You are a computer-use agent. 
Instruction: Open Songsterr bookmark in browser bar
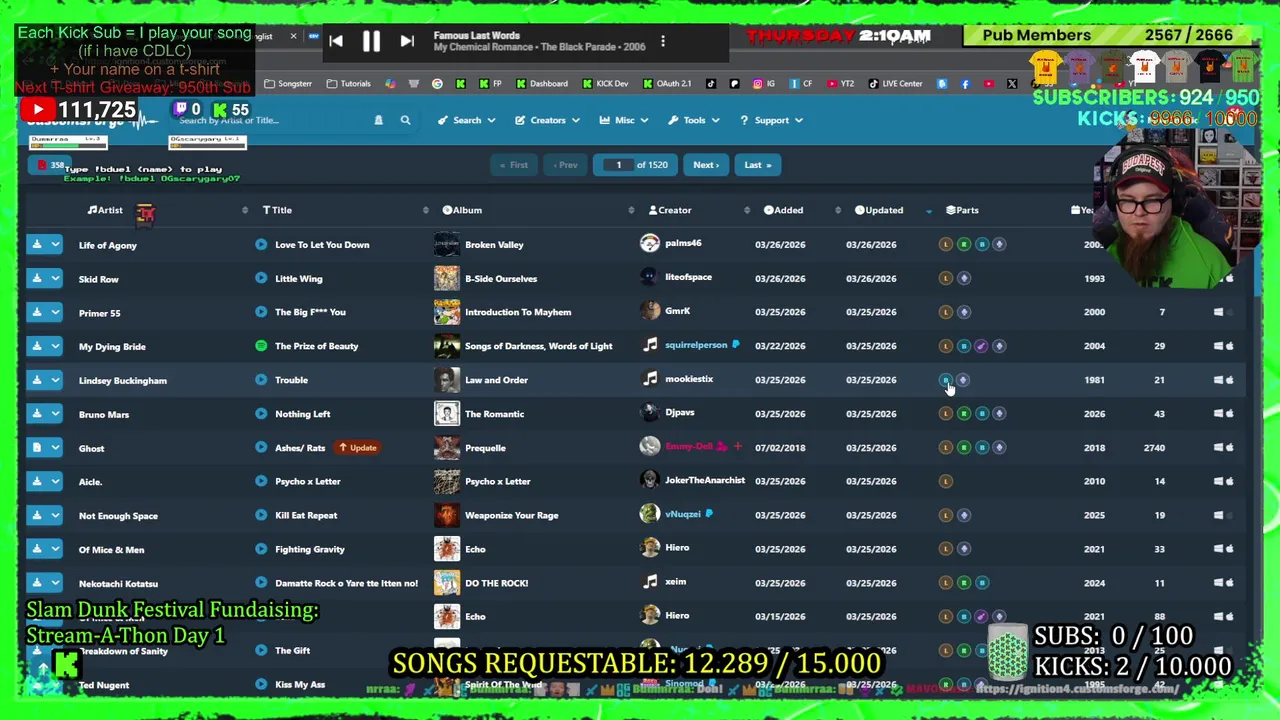click(288, 84)
